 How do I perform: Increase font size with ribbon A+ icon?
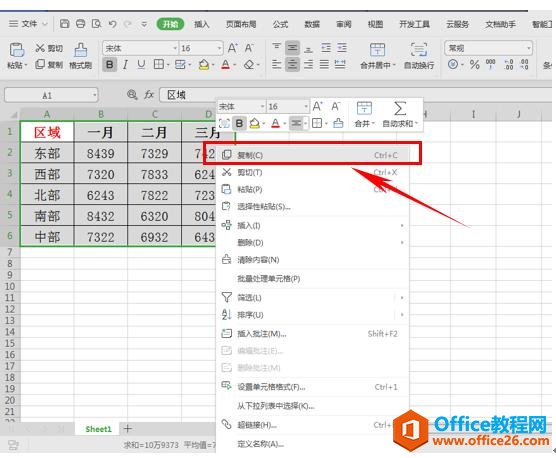coord(233,48)
